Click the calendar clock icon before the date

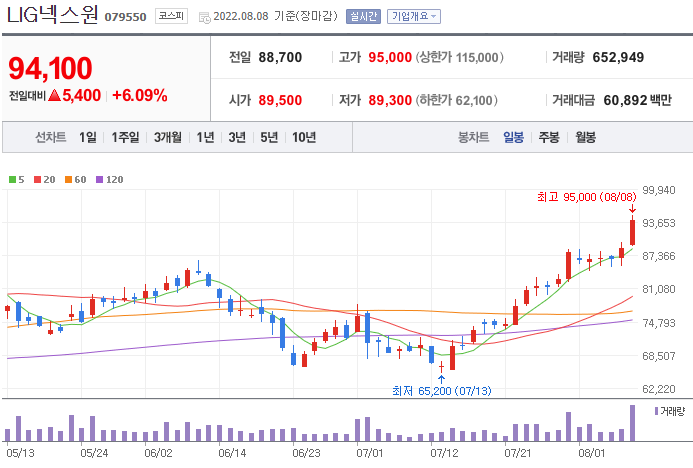[x=205, y=17]
